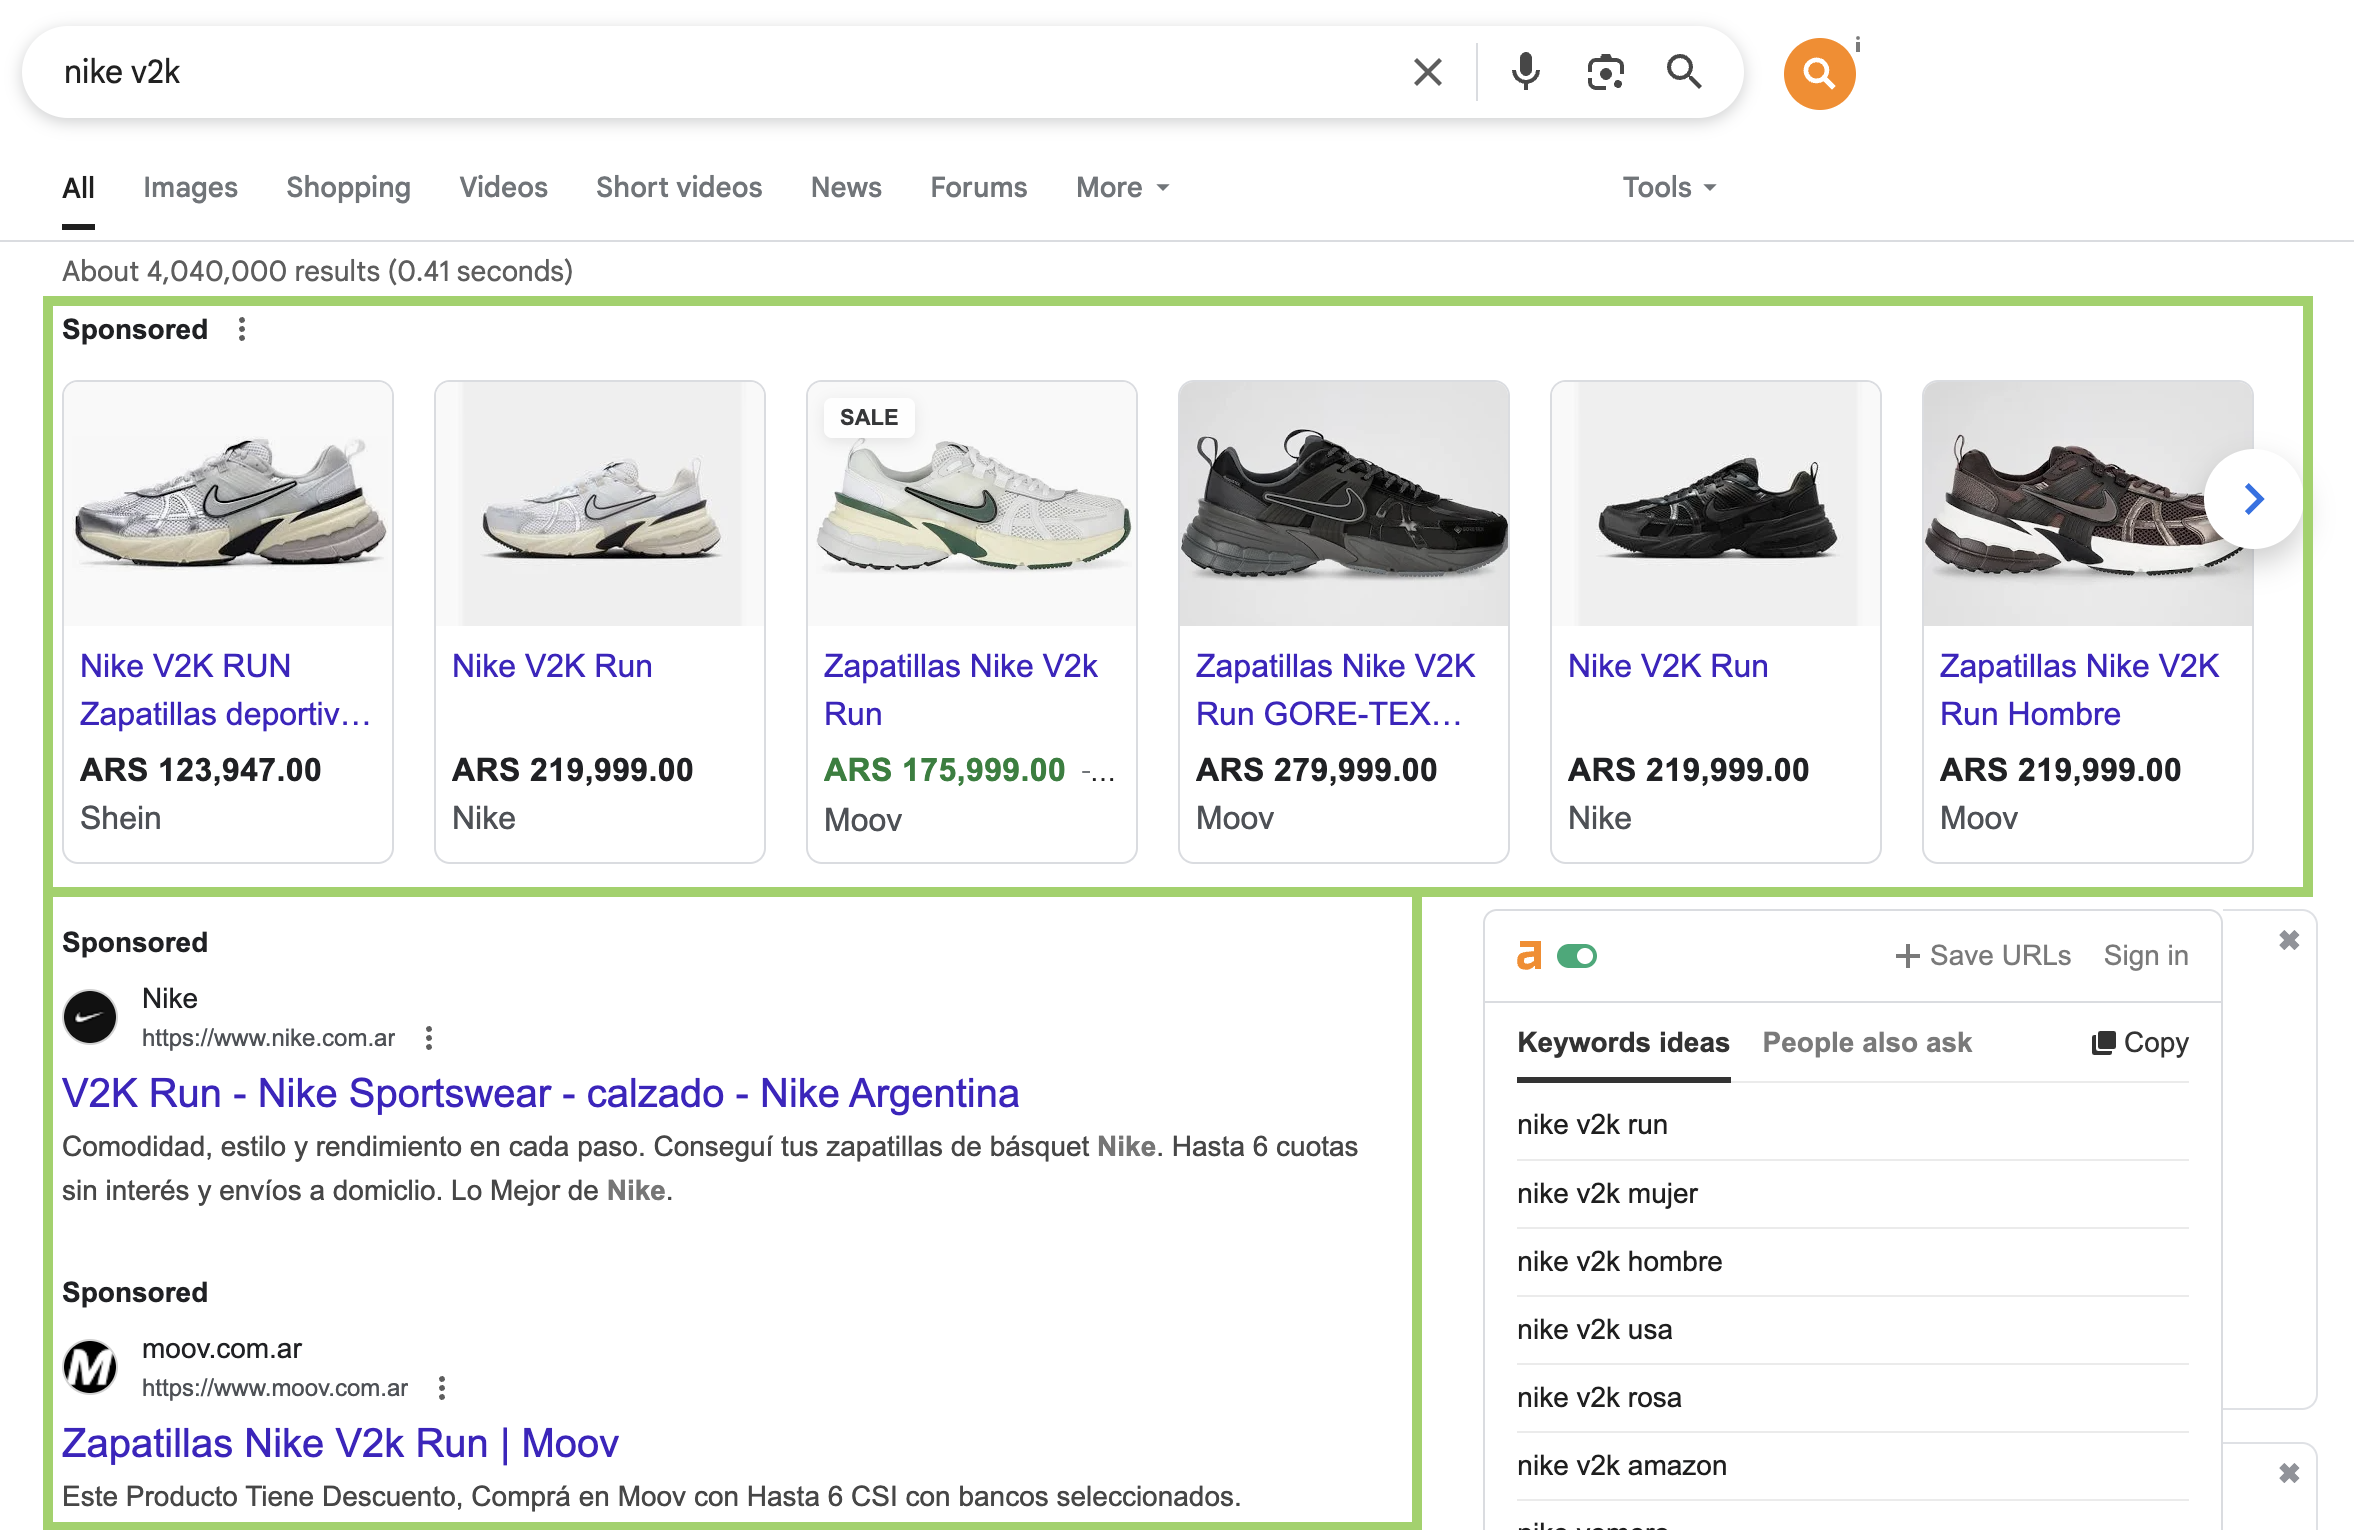The width and height of the screenshot is (2354, 1530).
Task: Switch to the Shopping tab
Action: coord(348,187)
